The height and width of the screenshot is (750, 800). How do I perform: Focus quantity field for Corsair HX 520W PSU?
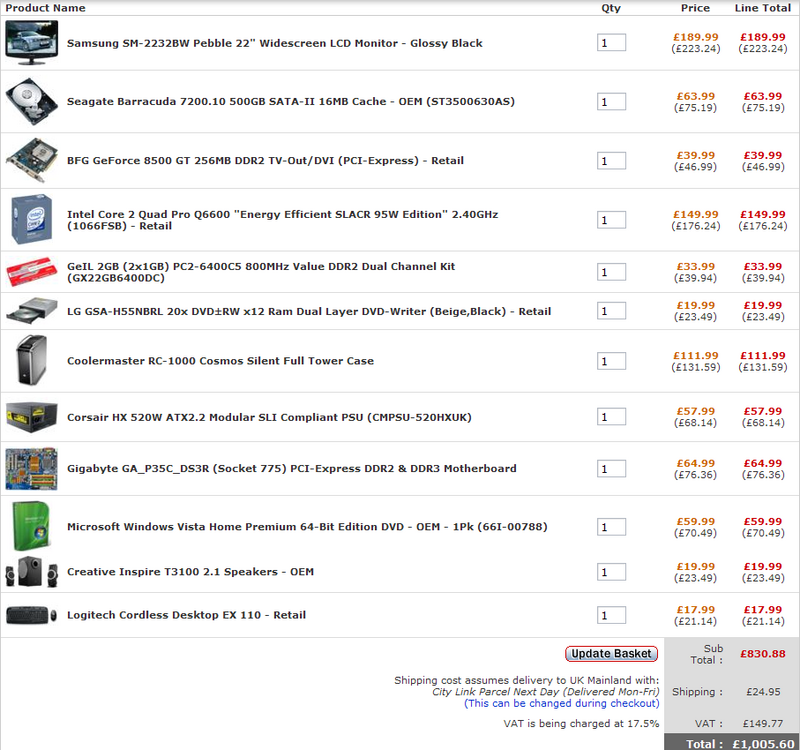[x=611, y=417]
